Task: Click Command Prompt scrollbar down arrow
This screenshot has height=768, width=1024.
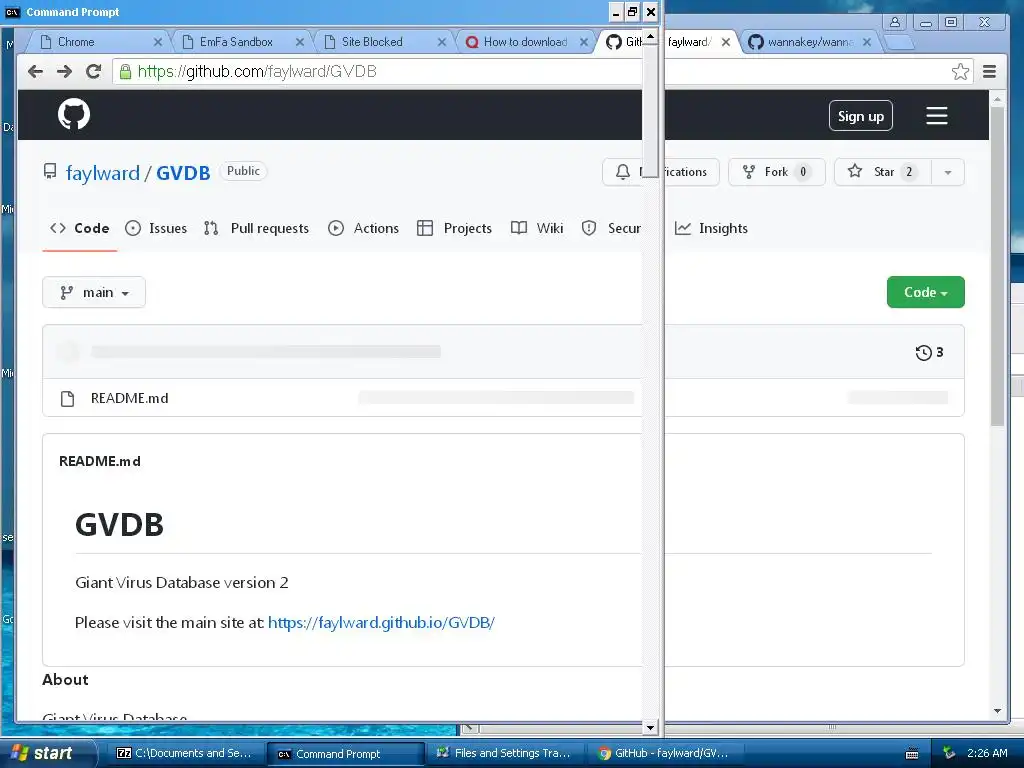Action: coord(650,727)
